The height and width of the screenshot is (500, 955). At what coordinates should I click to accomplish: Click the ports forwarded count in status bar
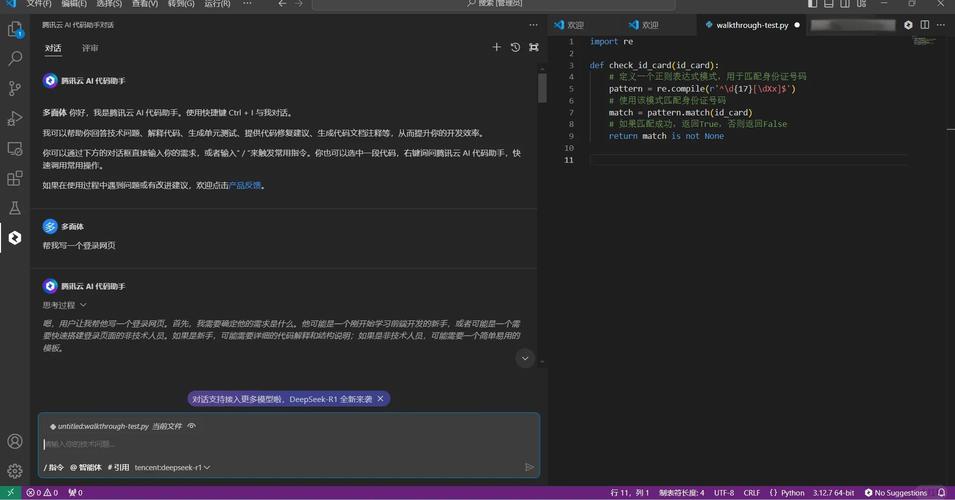point(76,493)
